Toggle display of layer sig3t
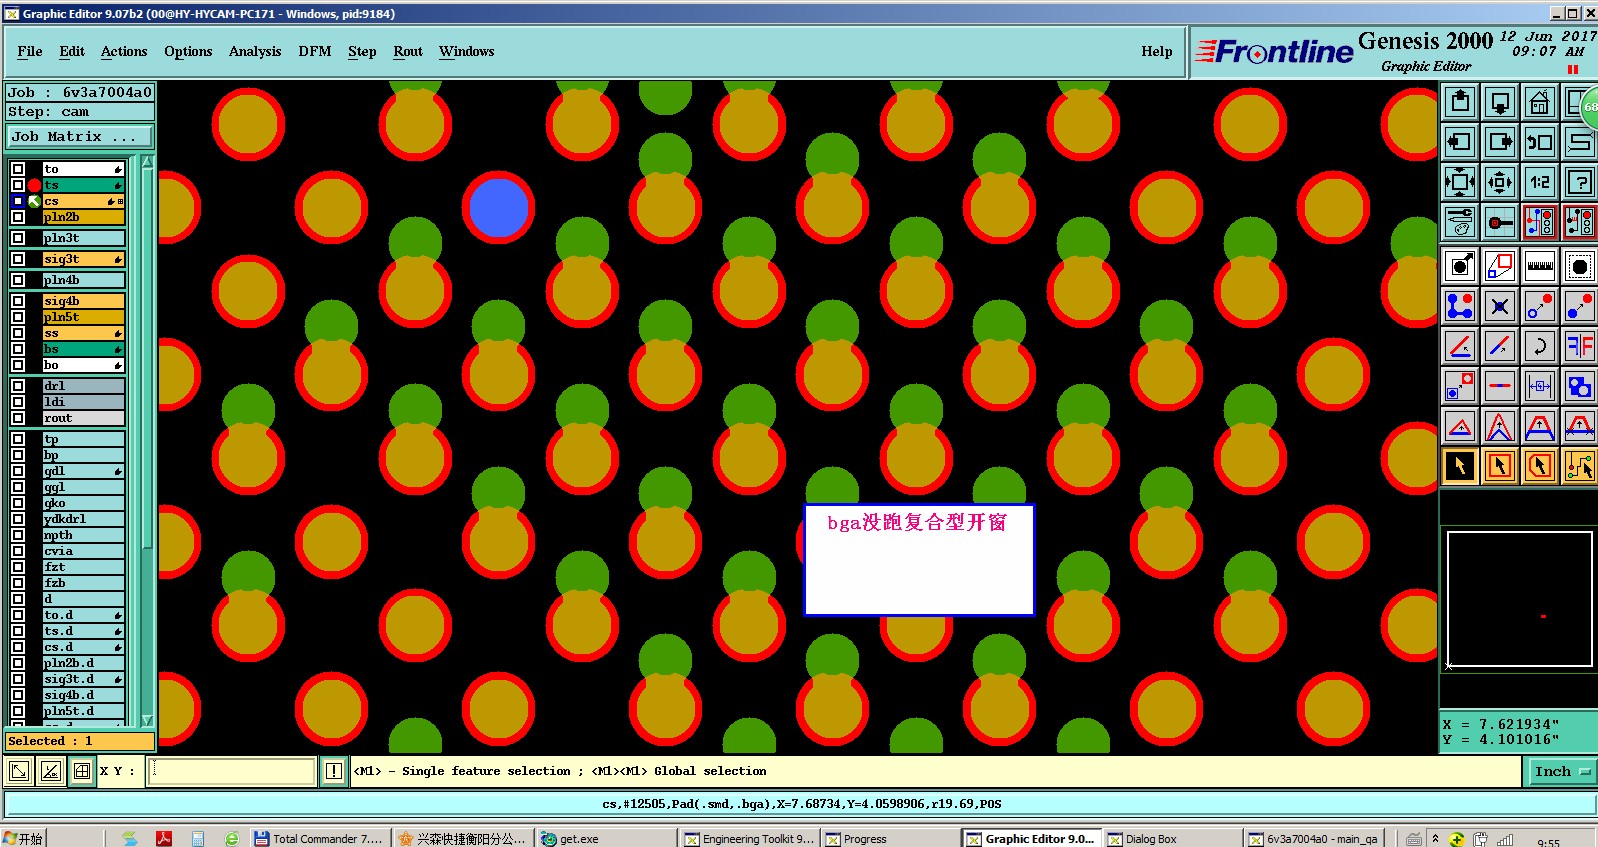Viewport: 1598px width, 847px height. 18,259
